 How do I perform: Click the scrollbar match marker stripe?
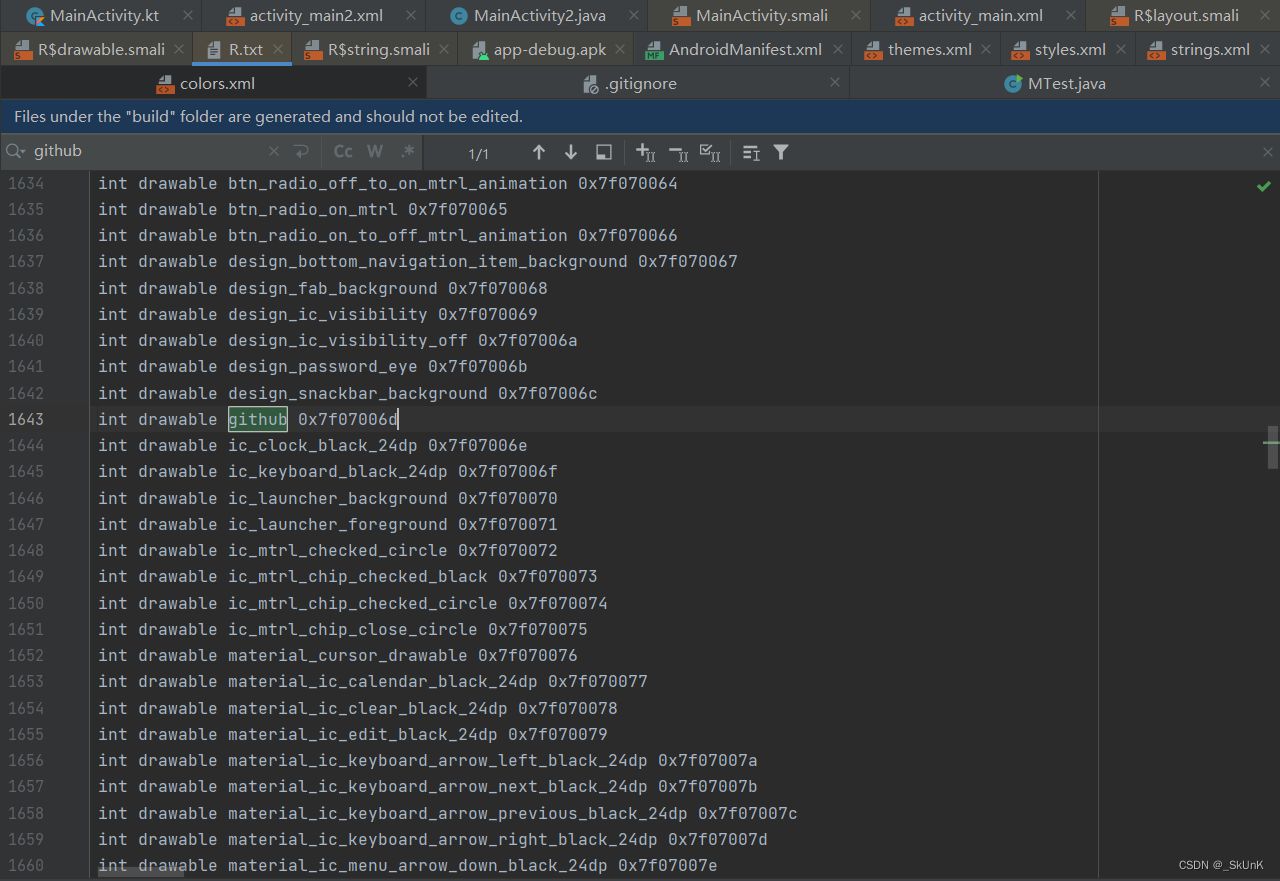(1272, 440)
